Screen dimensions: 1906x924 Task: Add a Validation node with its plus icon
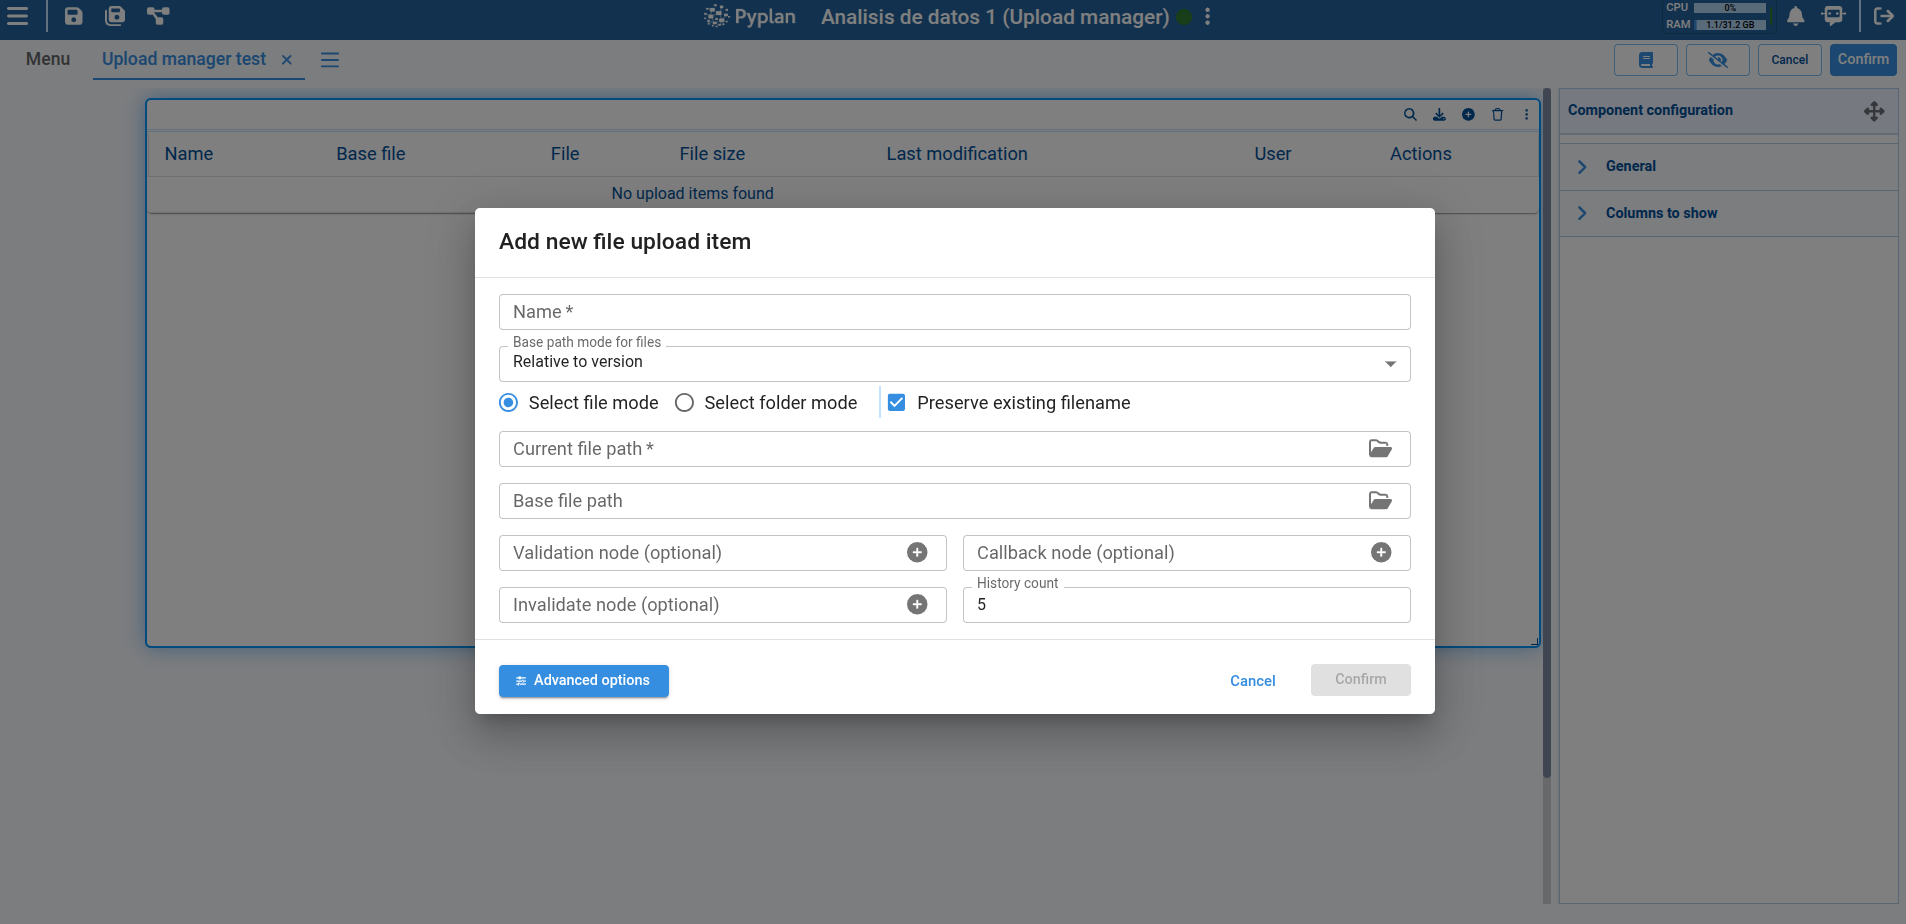pyautogui.click(x=918, y=552)
